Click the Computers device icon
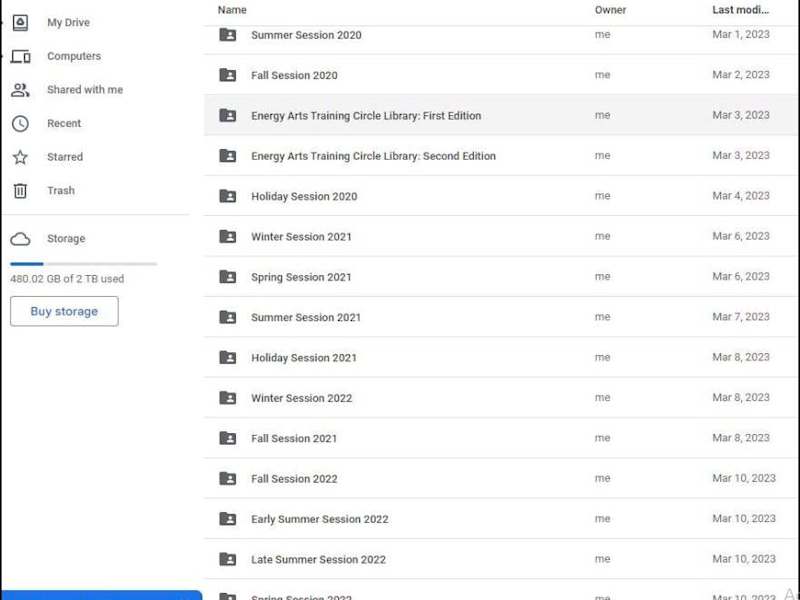This screenshot has height=600, width=800. (20, 56)
